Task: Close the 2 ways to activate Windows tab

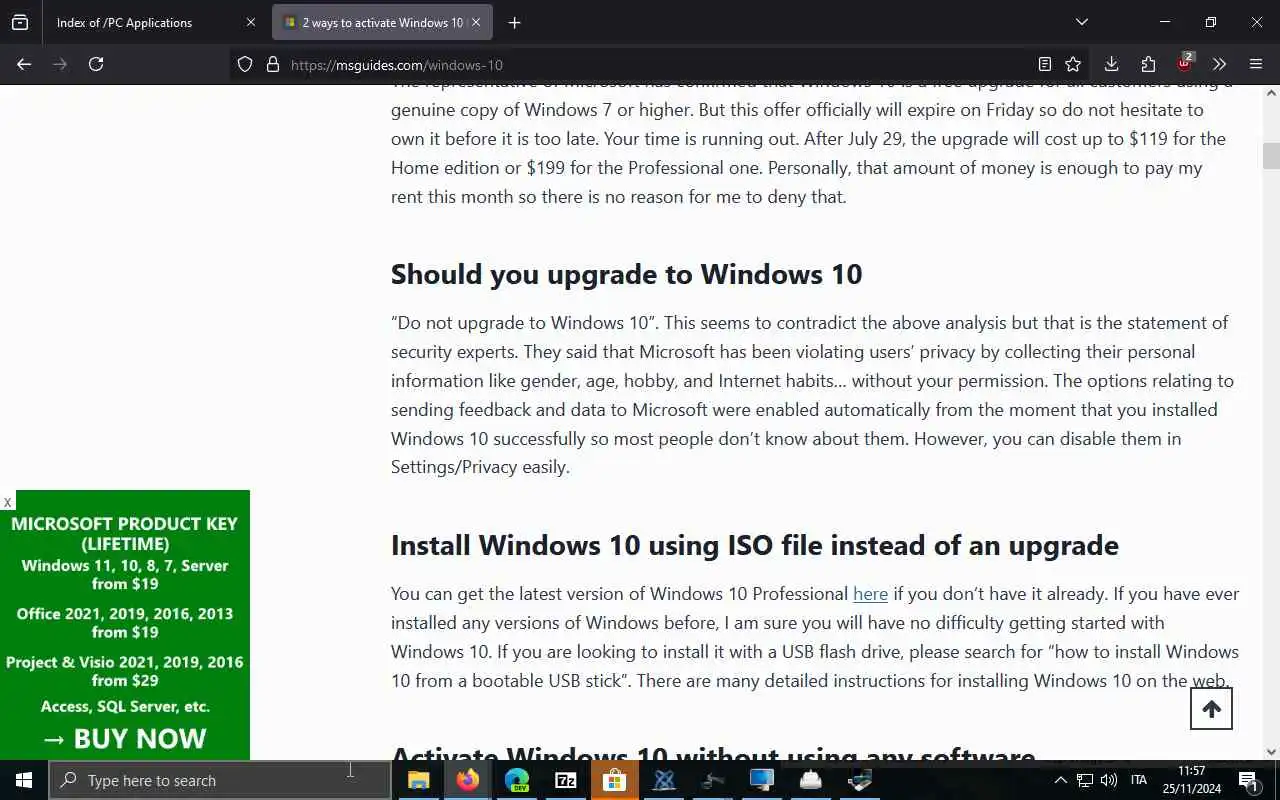Action: [476, 22]
